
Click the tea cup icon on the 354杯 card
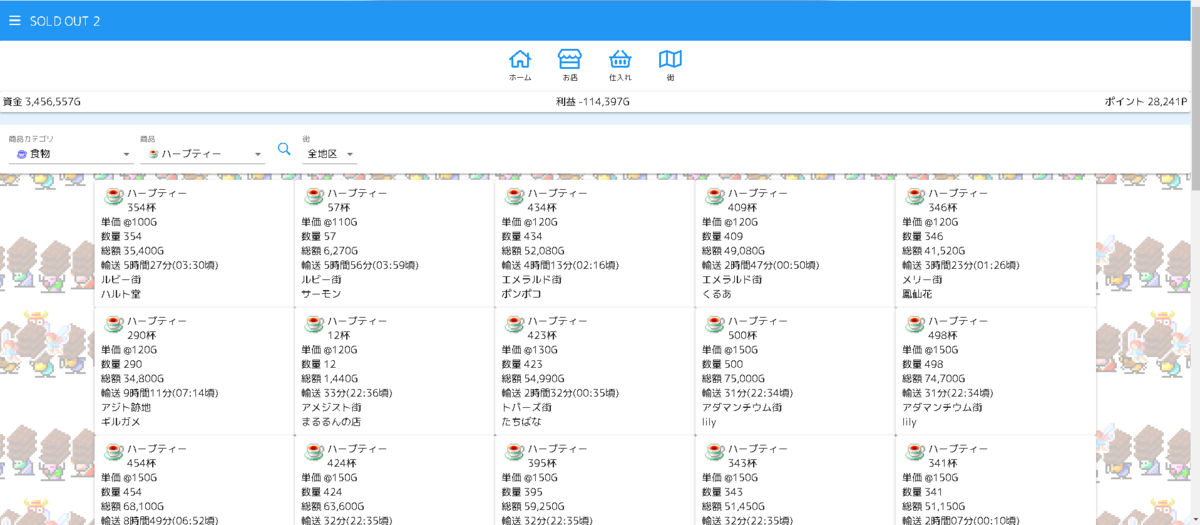[113, 194]
